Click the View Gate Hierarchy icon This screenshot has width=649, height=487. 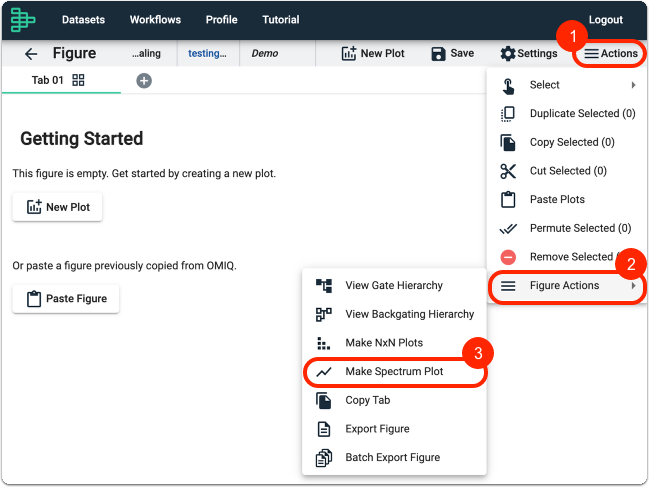pos(324,285)
